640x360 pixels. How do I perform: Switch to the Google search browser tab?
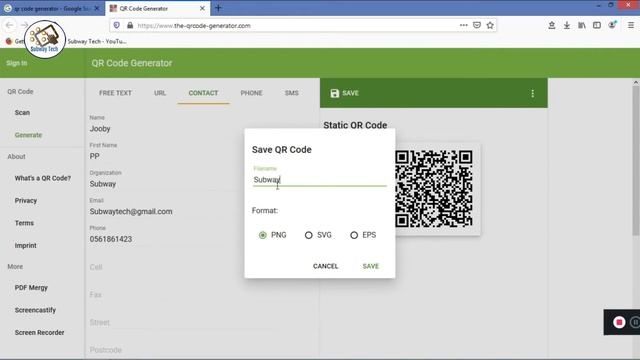point(52,8)
